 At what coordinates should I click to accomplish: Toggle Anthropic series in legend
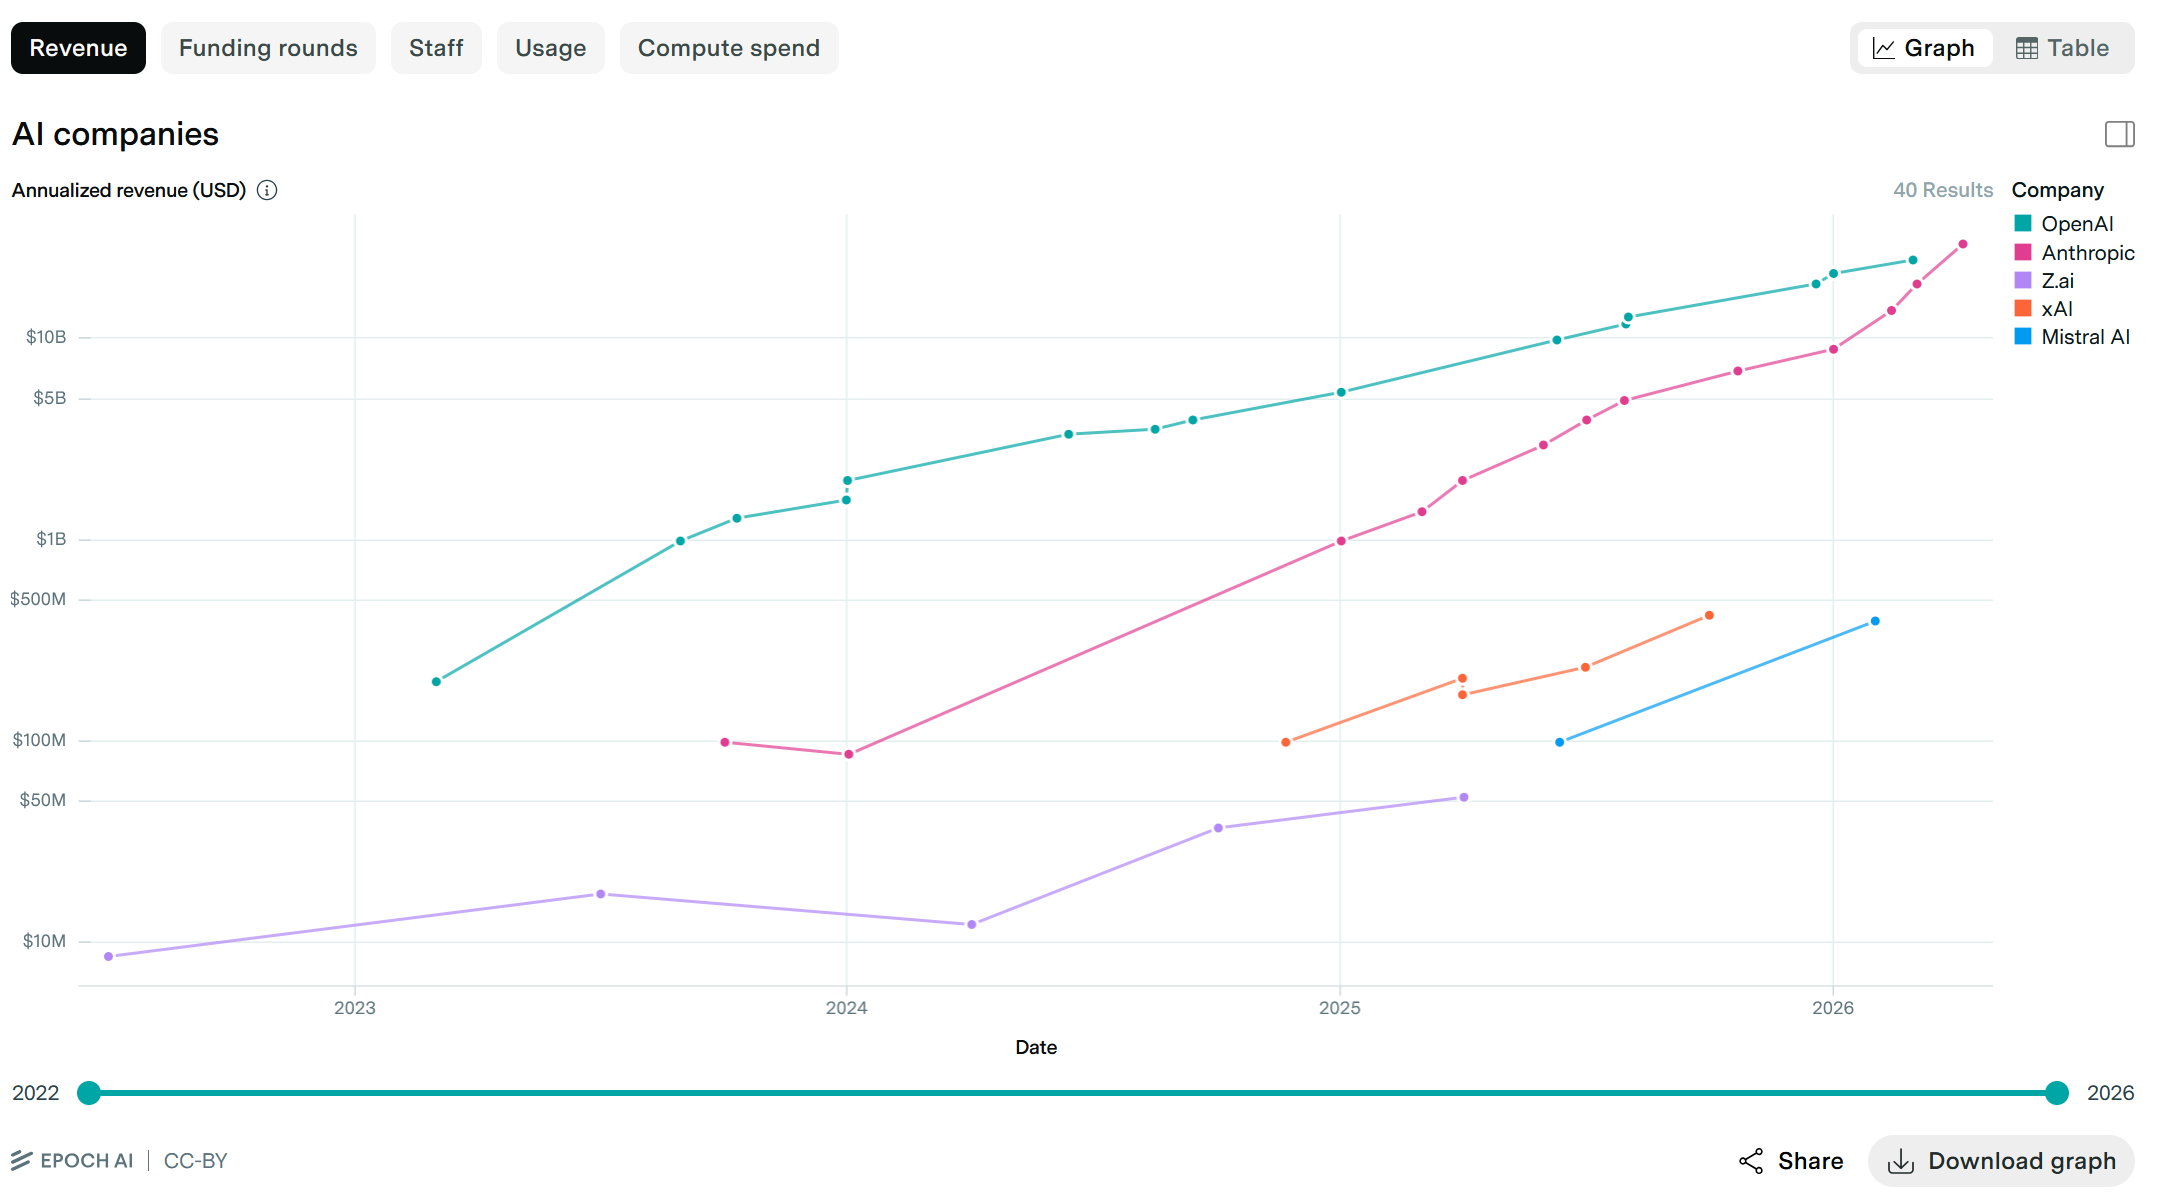(x=2087, y=253)
